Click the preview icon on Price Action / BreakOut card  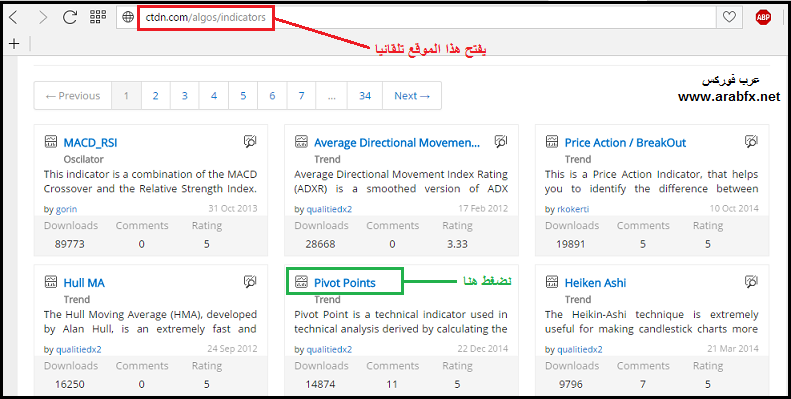click(751, 142)
